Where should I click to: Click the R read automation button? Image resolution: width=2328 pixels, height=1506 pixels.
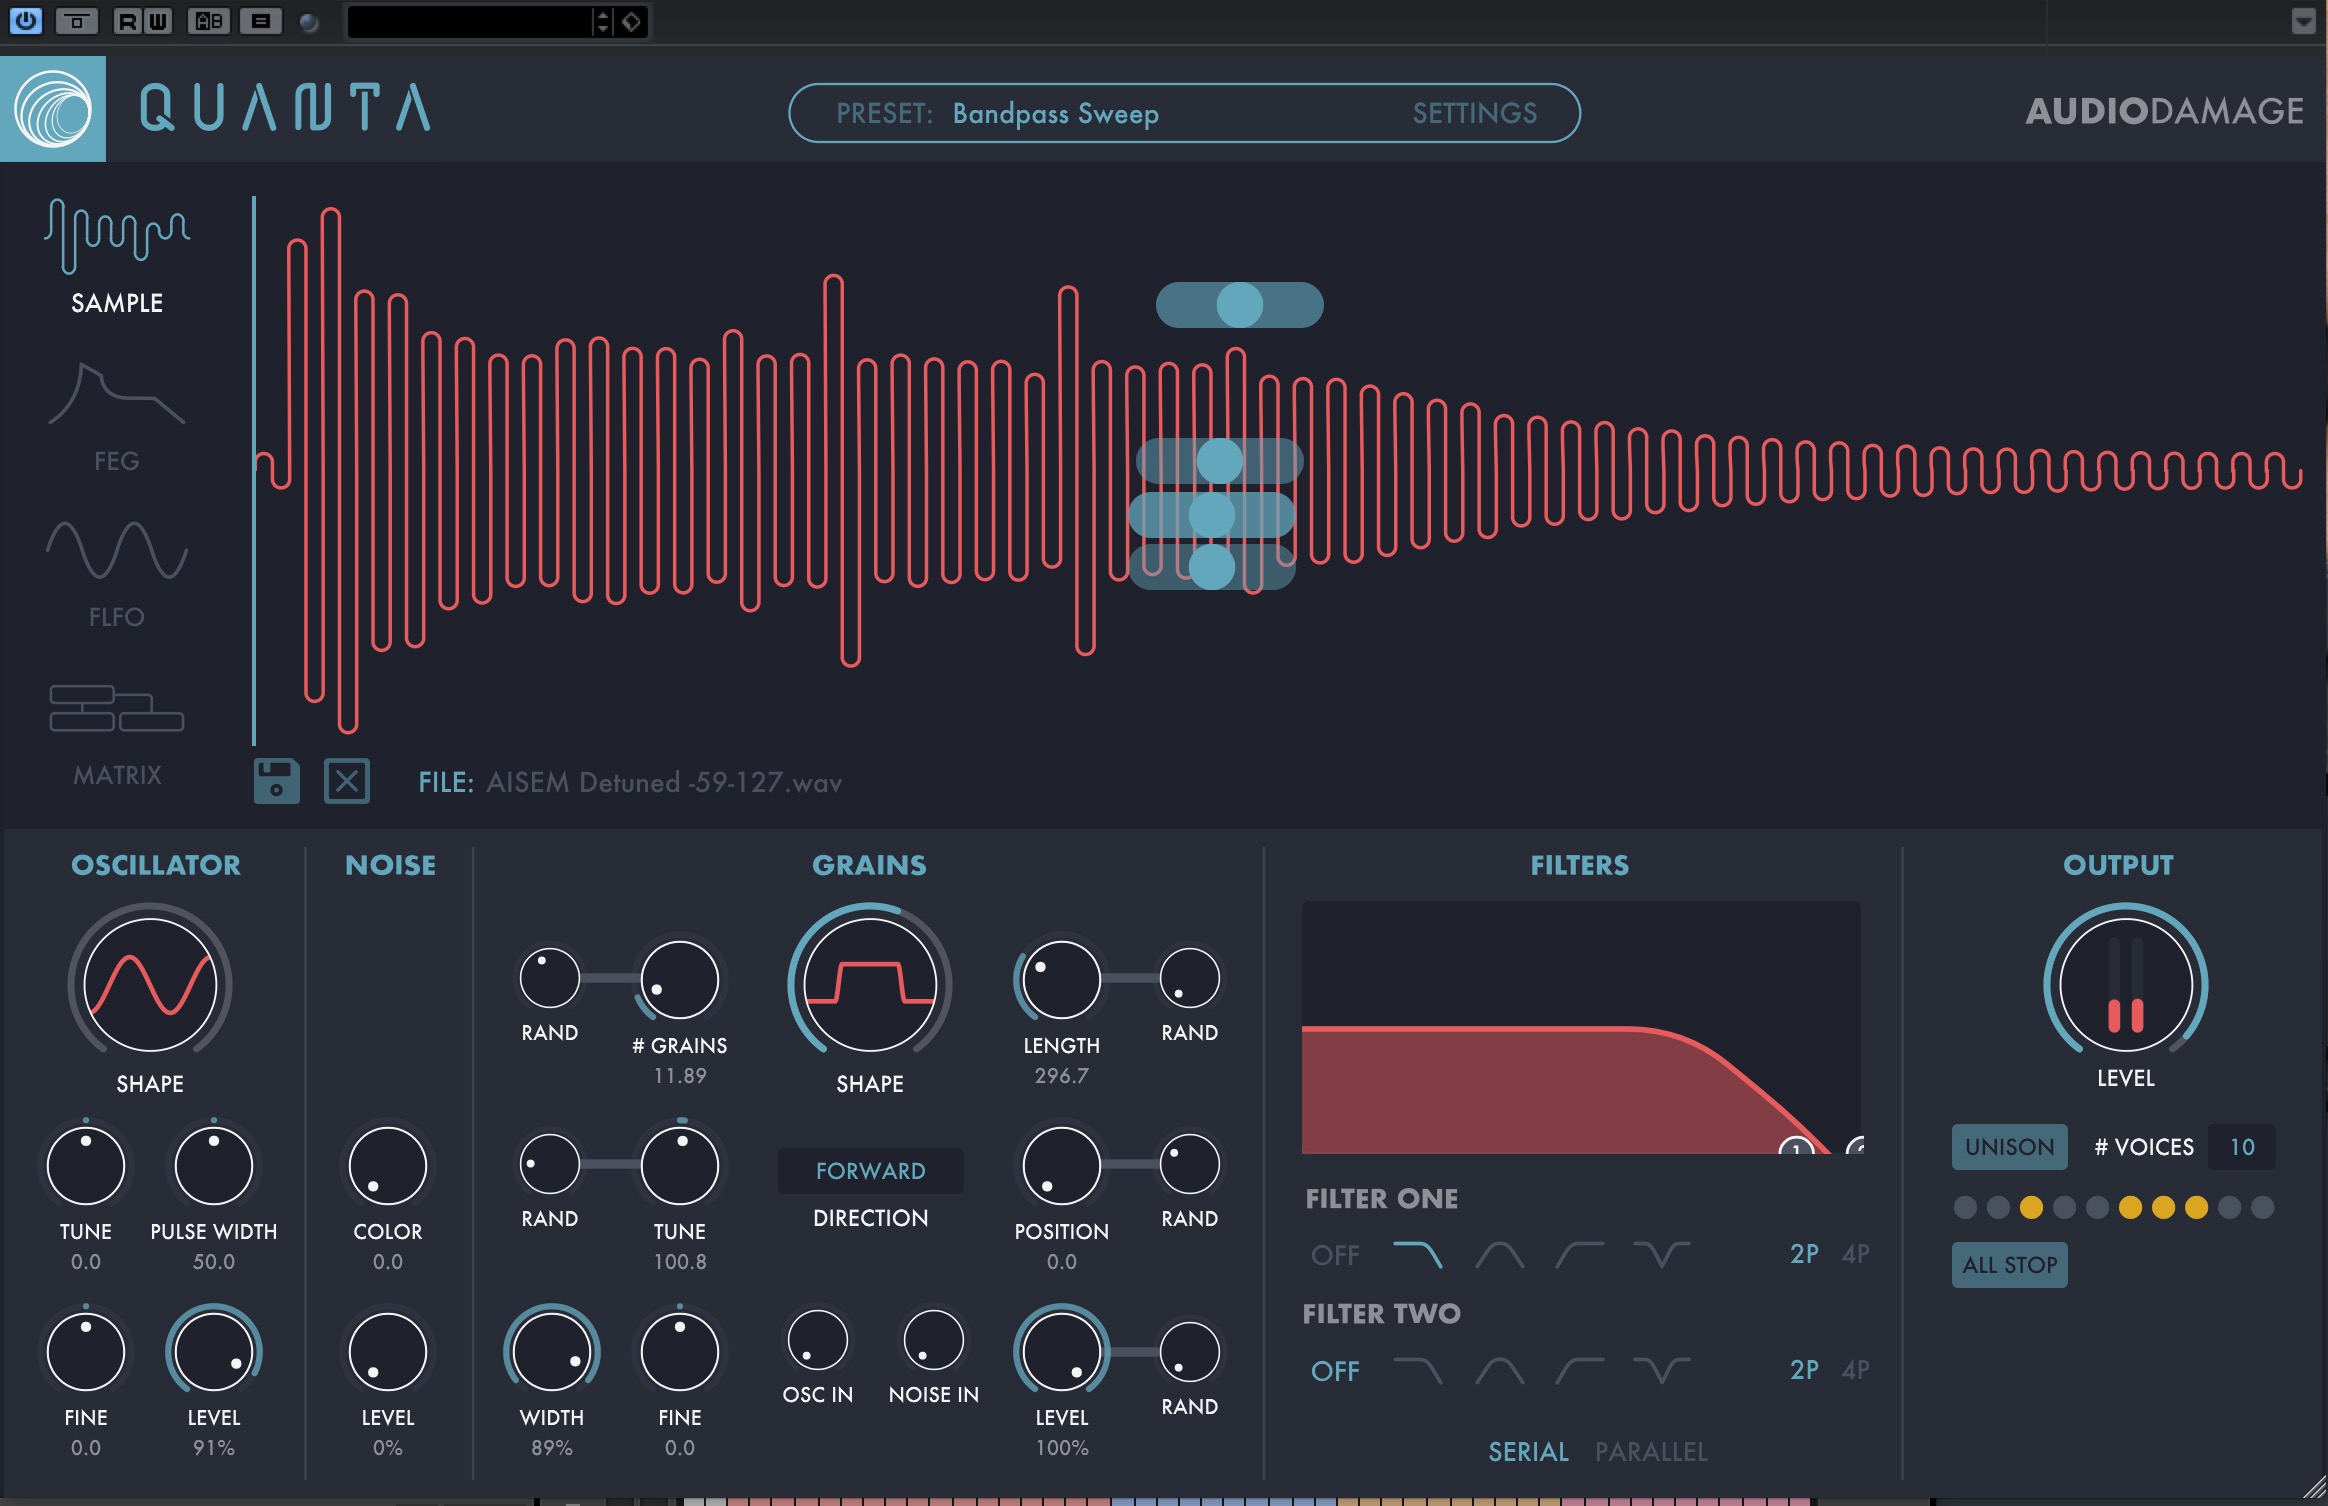(x=127, y=21)
